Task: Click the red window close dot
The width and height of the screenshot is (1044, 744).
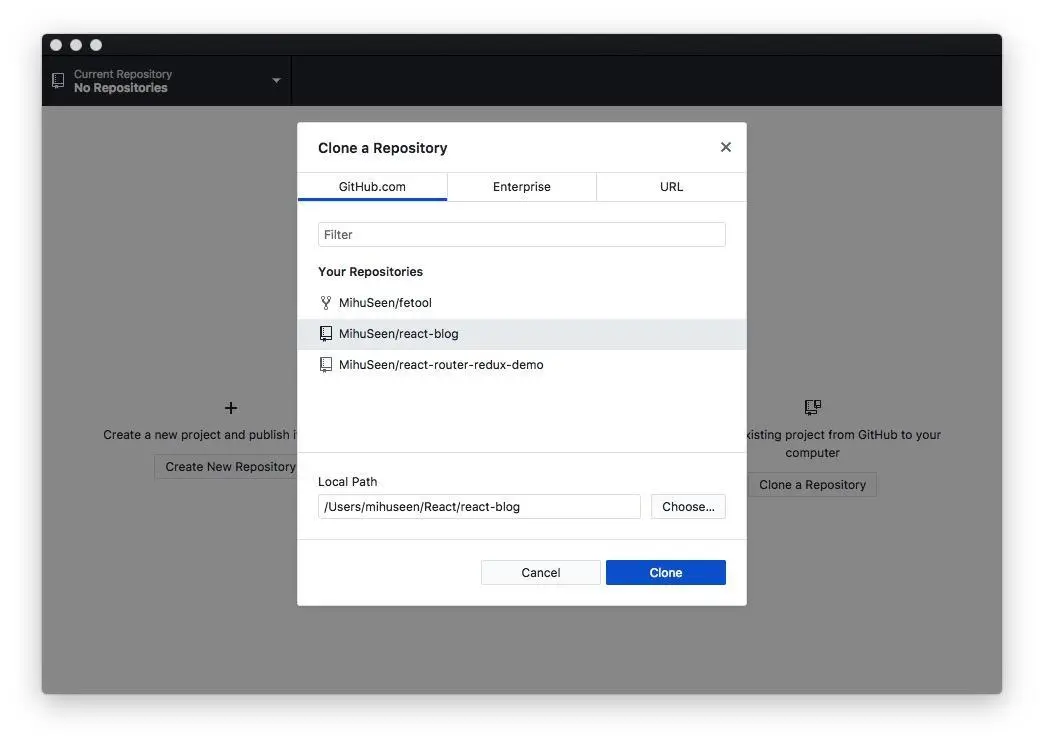Action: [x=56, y=45]
